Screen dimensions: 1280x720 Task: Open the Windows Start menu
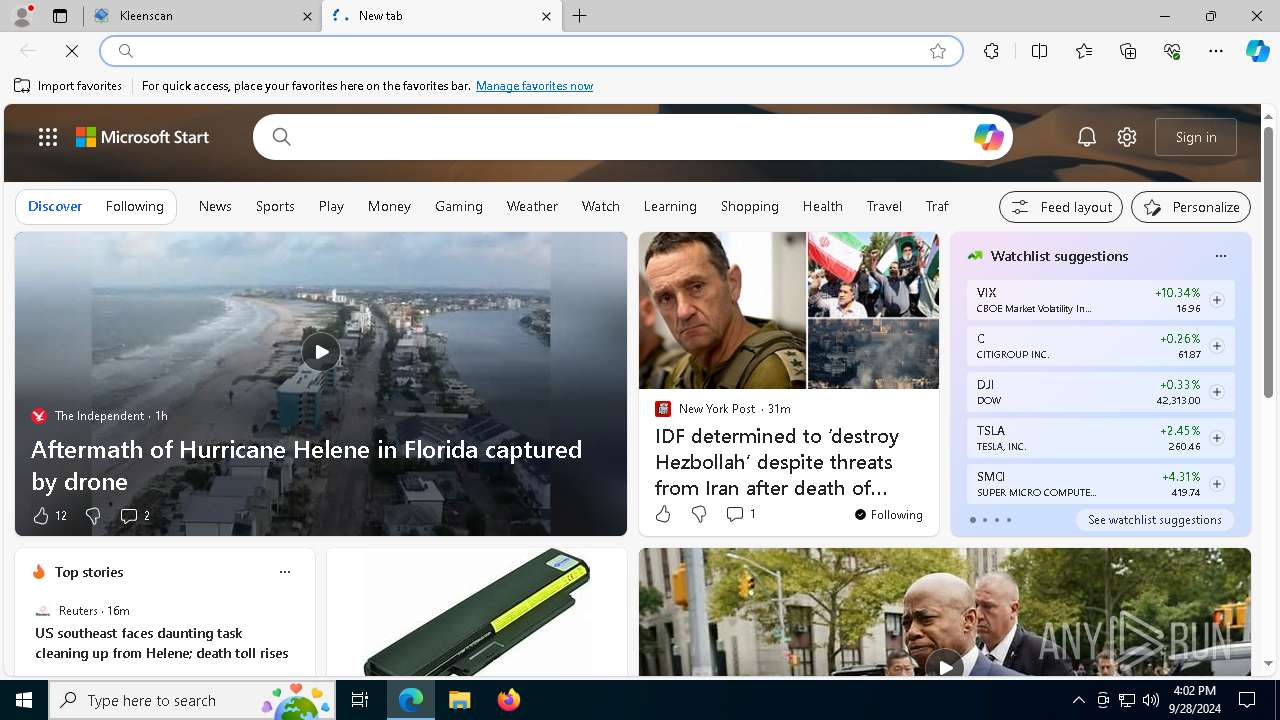(24, 700)
